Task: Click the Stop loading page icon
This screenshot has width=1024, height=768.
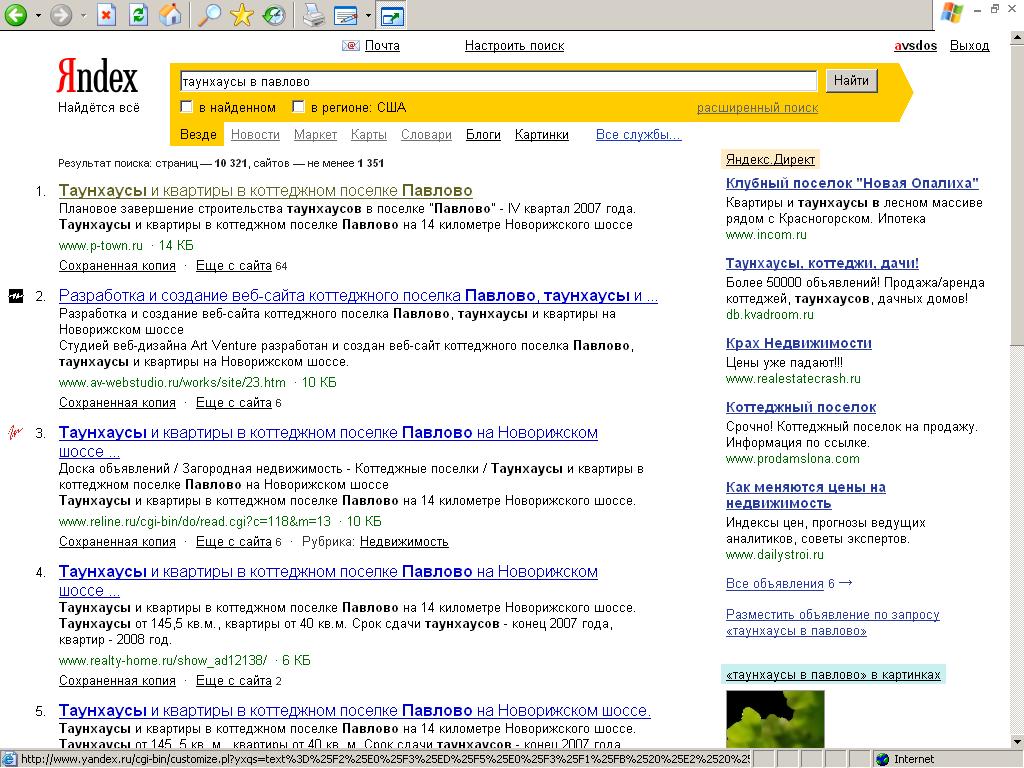Action: click(x=107, y=15)
